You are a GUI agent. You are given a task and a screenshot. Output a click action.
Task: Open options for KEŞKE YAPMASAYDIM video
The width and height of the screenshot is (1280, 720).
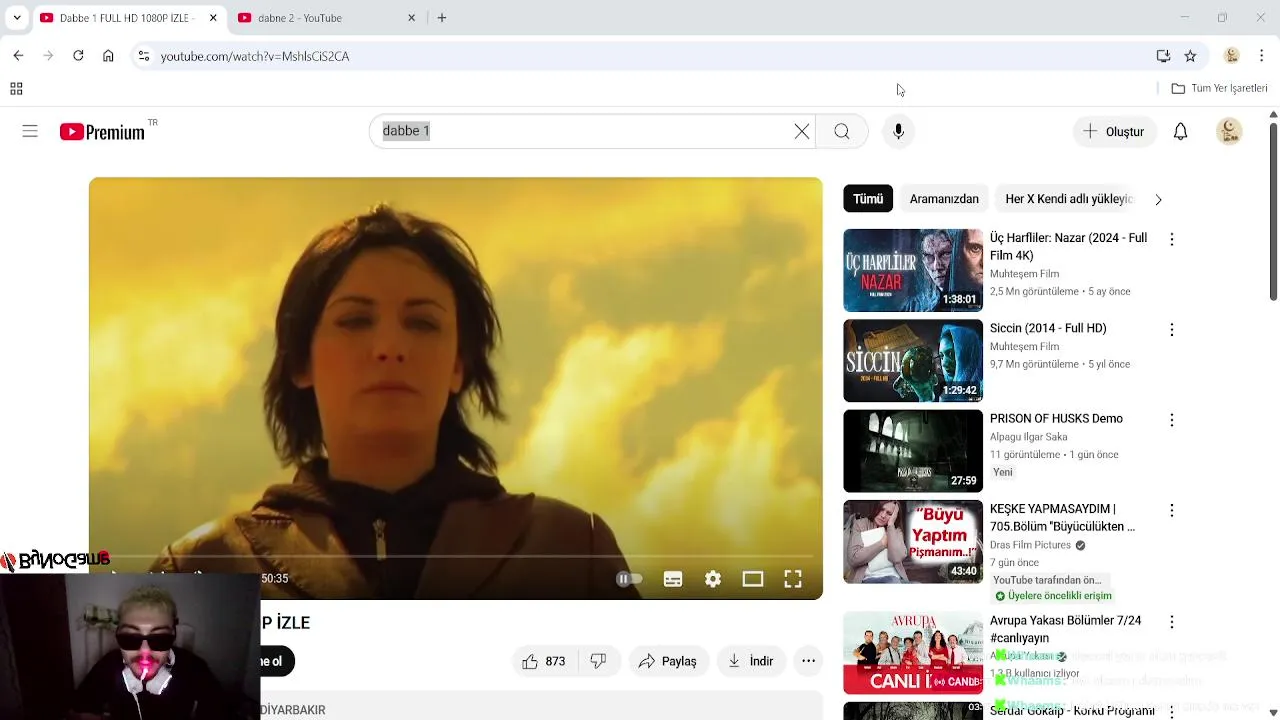pyautogui.click(x=1172, y=511)
